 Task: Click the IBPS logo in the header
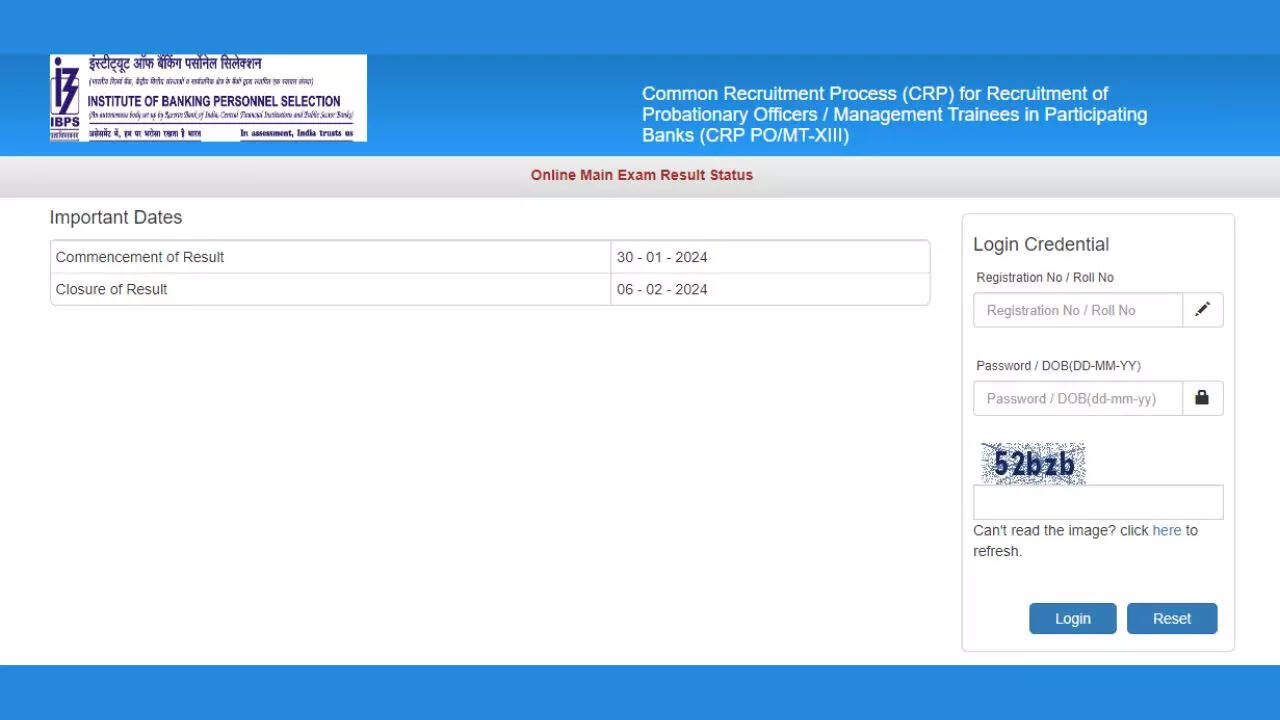point(208,98)
